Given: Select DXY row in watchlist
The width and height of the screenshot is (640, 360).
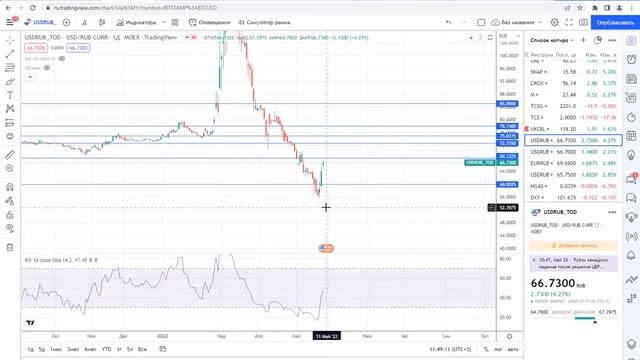Looking at the screenshot, I should pos(573,197).
